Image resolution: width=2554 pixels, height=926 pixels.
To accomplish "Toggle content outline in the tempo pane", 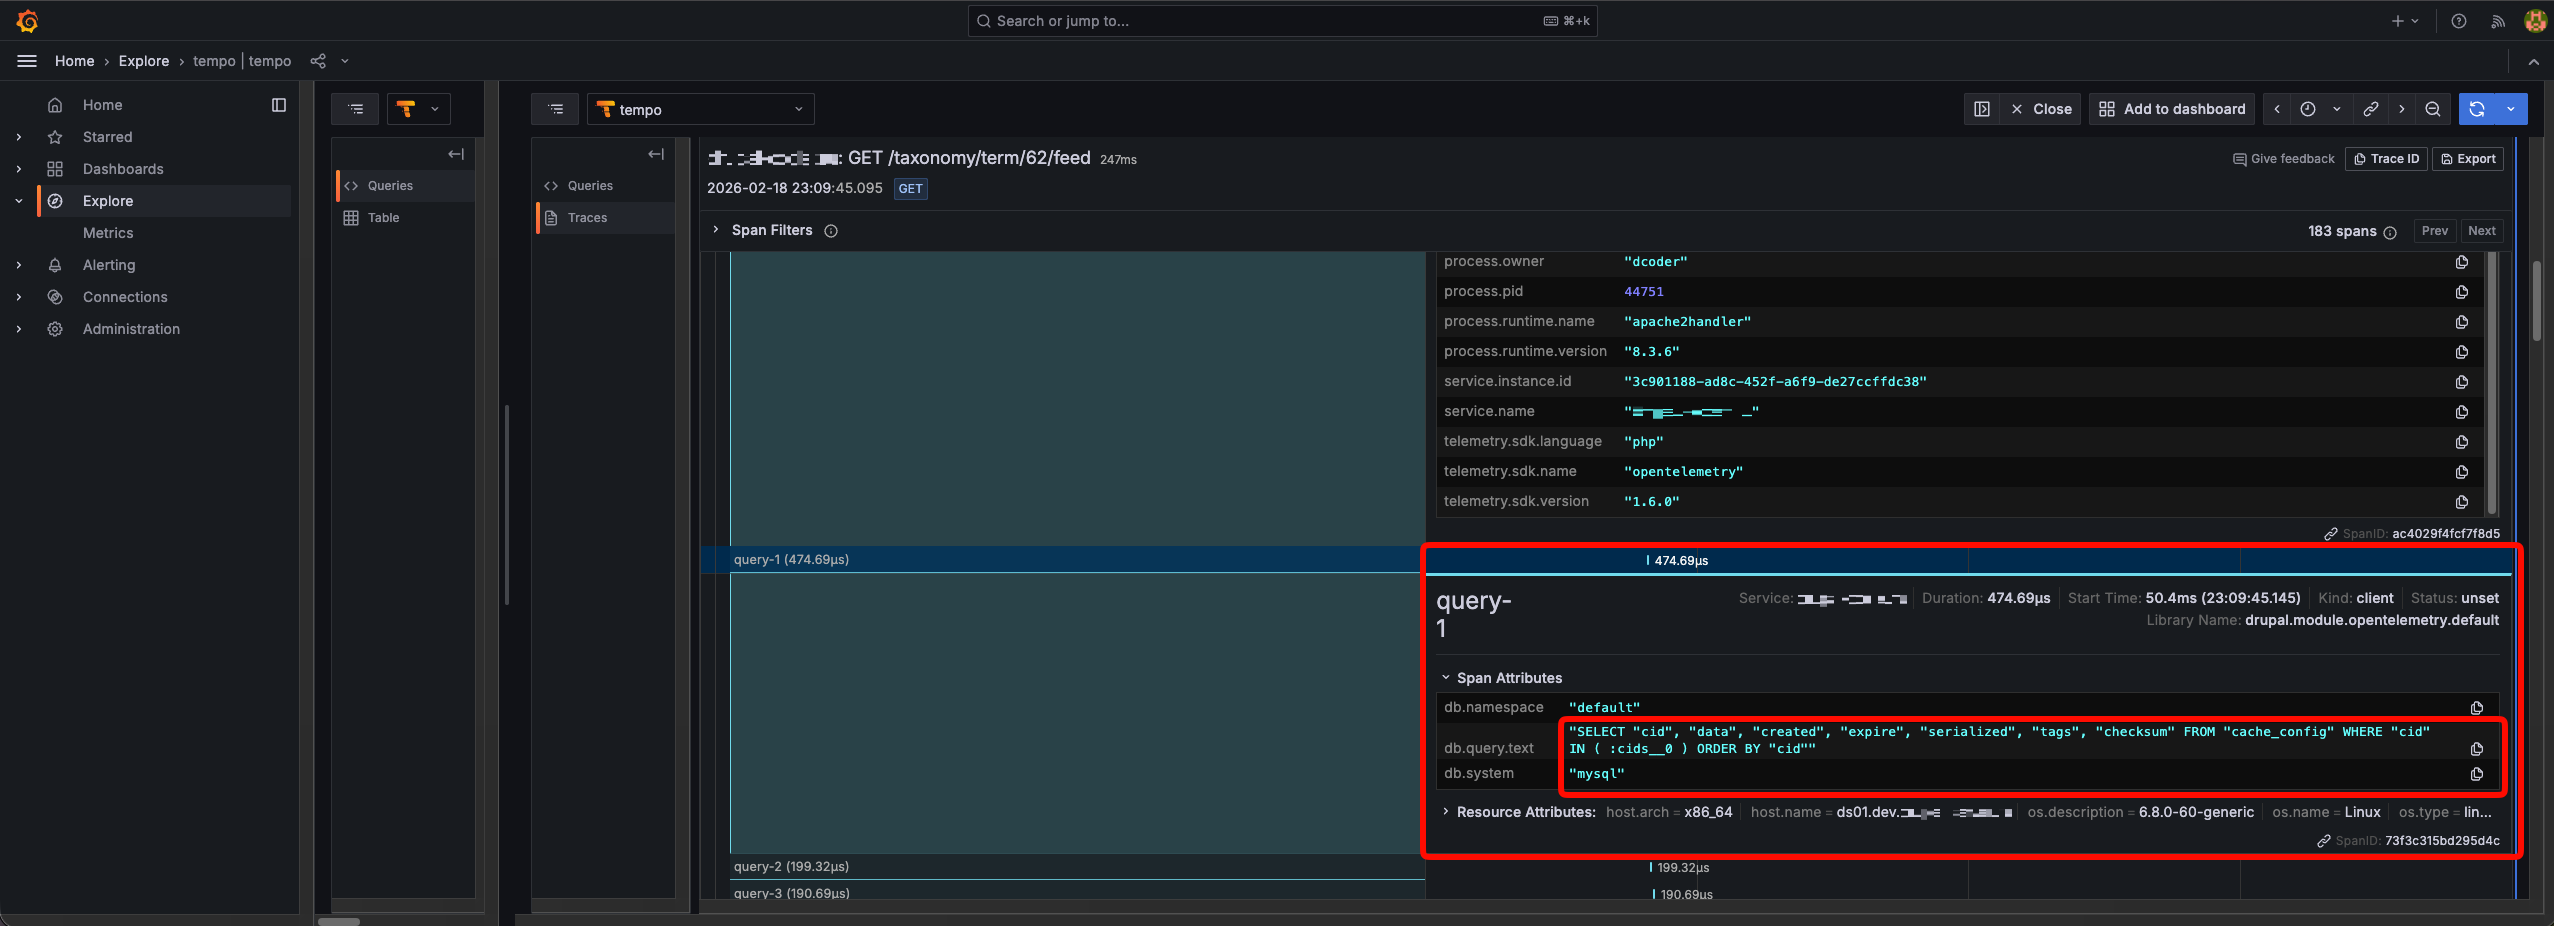I will (x=556, y=109).
